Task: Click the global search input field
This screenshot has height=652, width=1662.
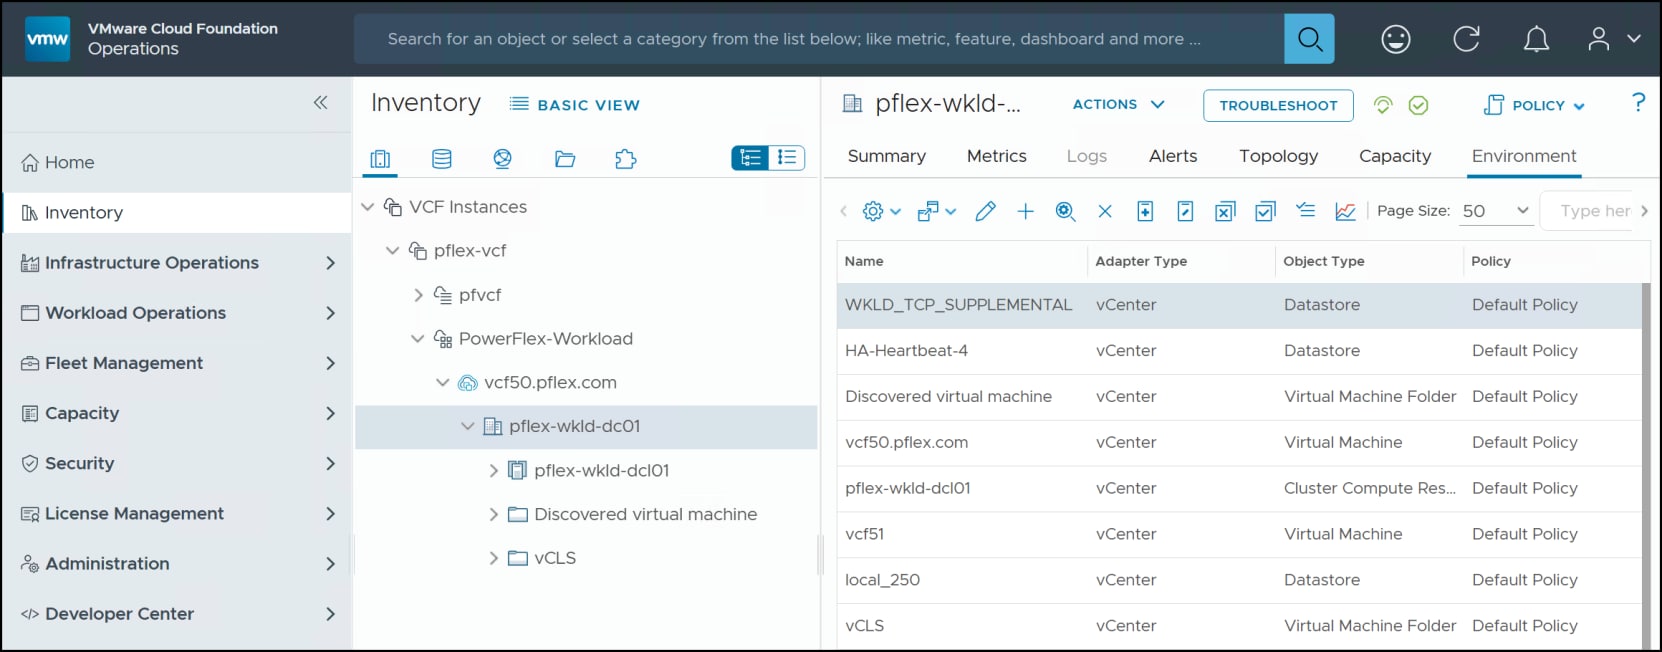Action: click(x=818, y=39)
